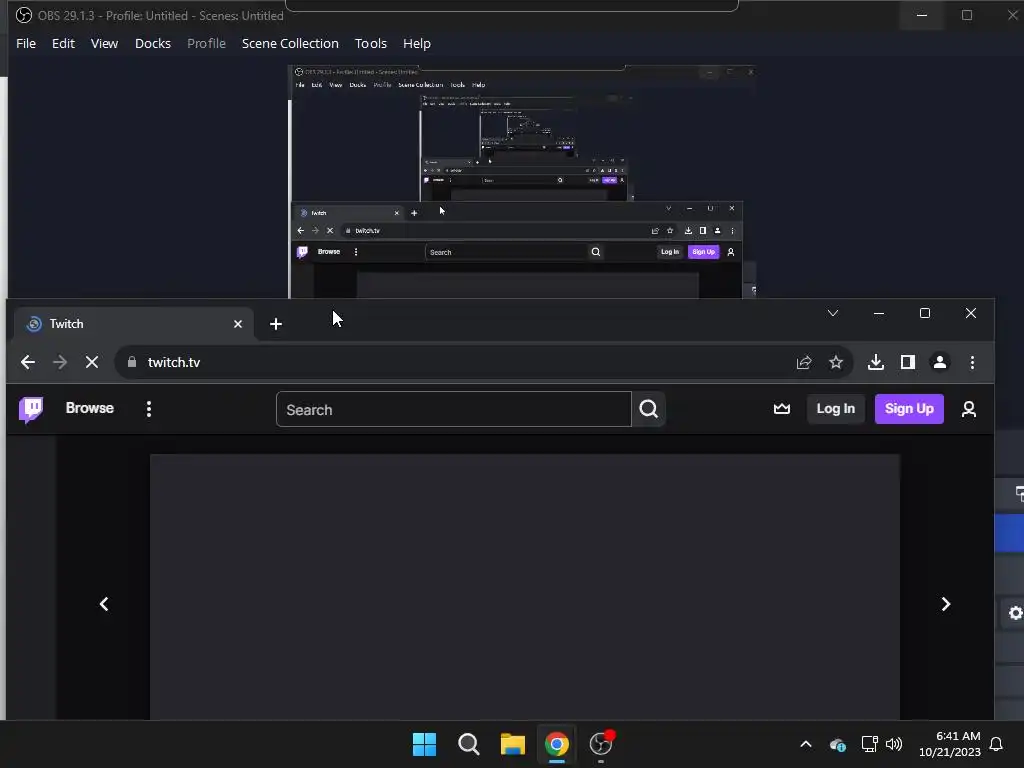Screen dimensions: 1024x768
Task: Open the Chrome three-dot menu
Action: coord(972,362)
